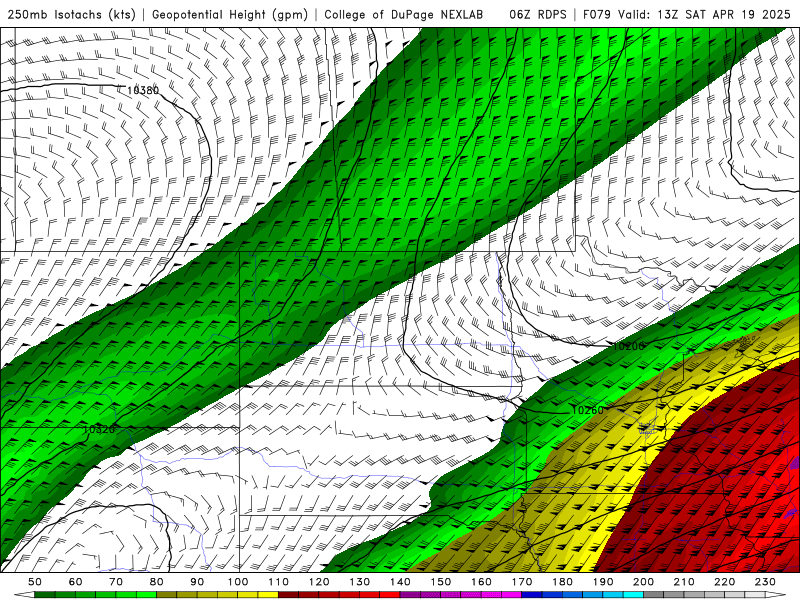Click the legend value 180
Screen dimensions: 800x600
tap(562, 582)
